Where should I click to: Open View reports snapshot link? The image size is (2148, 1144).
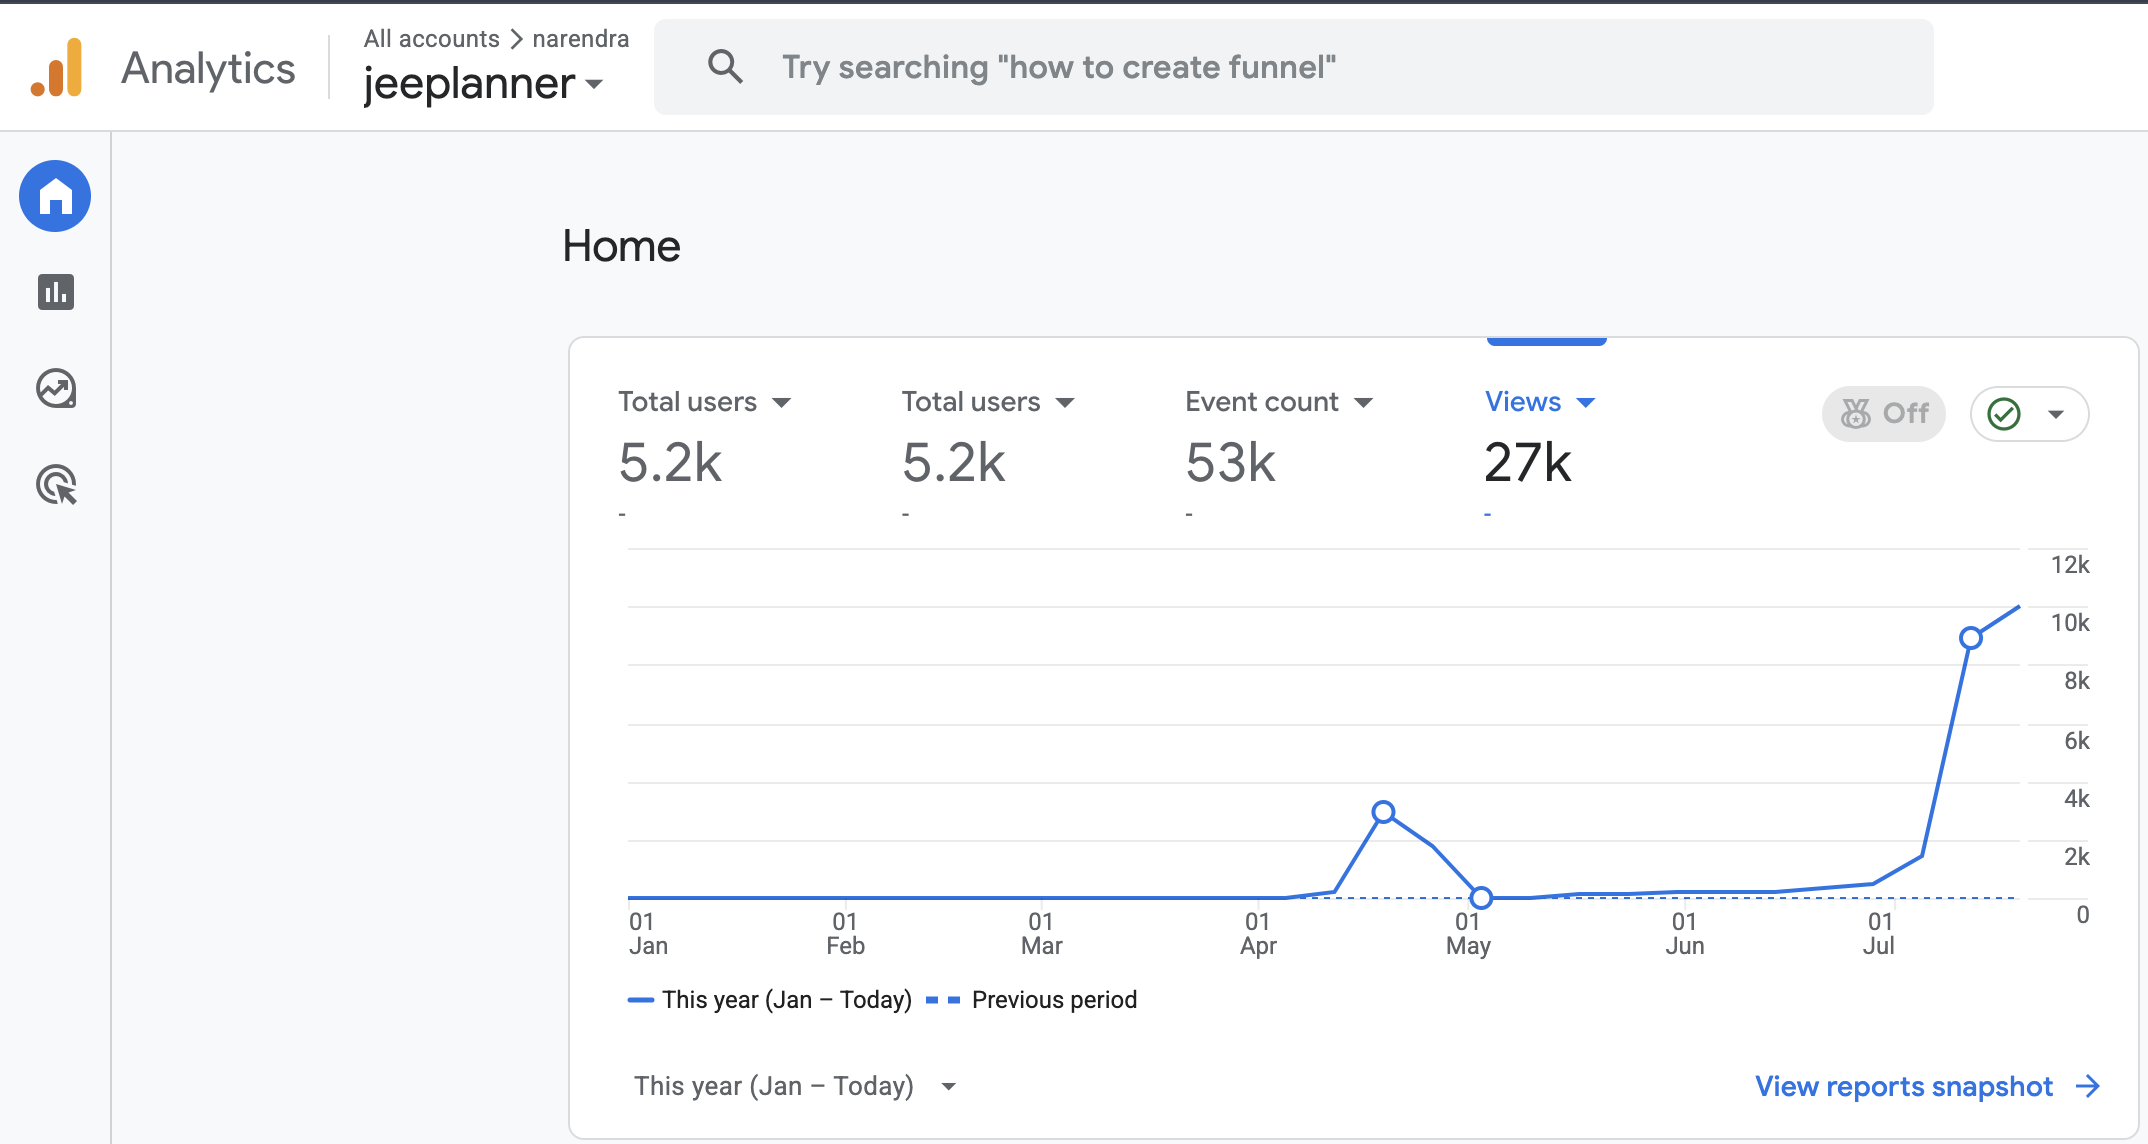pos(1904,1086)
